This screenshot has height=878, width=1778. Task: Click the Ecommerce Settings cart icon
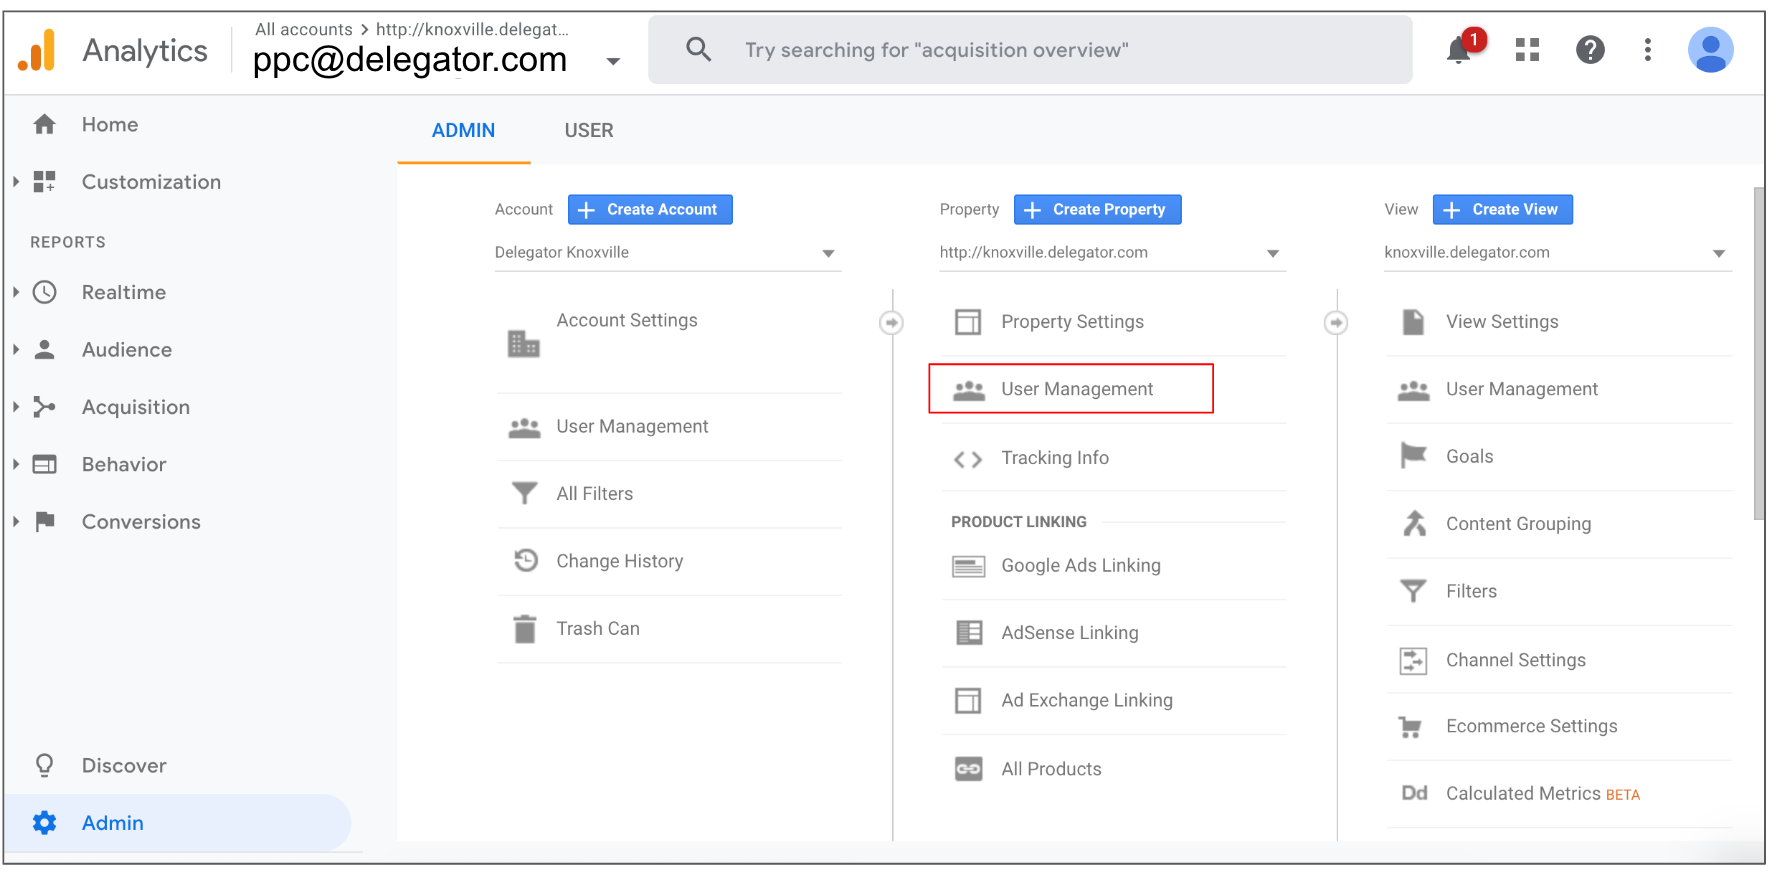(x=1410, y=727)
